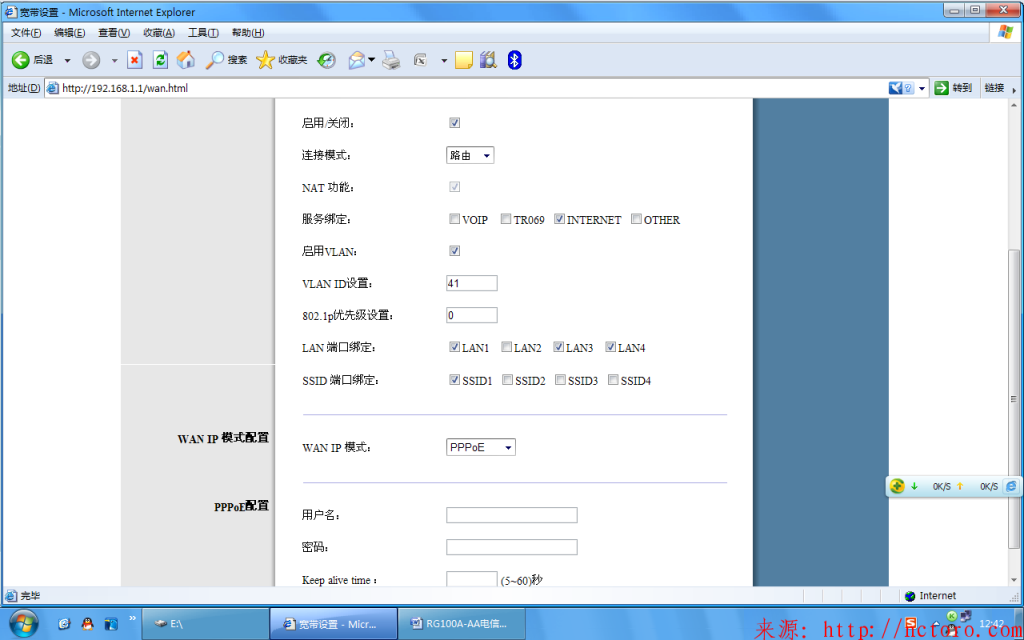Toggle the SSID3 binding checkbox
Image resolution: width=1024 pixels, height=640 pixels.
coord(560,379)
